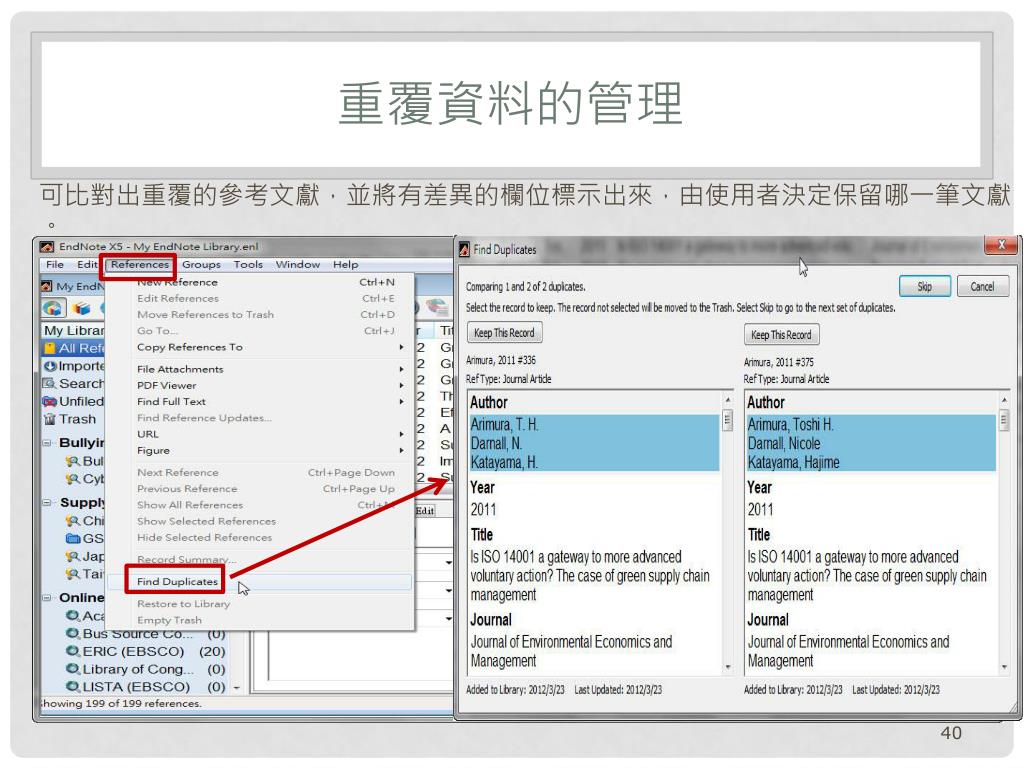The image size is (1024, 768).
Task: Click the smart group icon beside Bul
Action: (73, 461)
